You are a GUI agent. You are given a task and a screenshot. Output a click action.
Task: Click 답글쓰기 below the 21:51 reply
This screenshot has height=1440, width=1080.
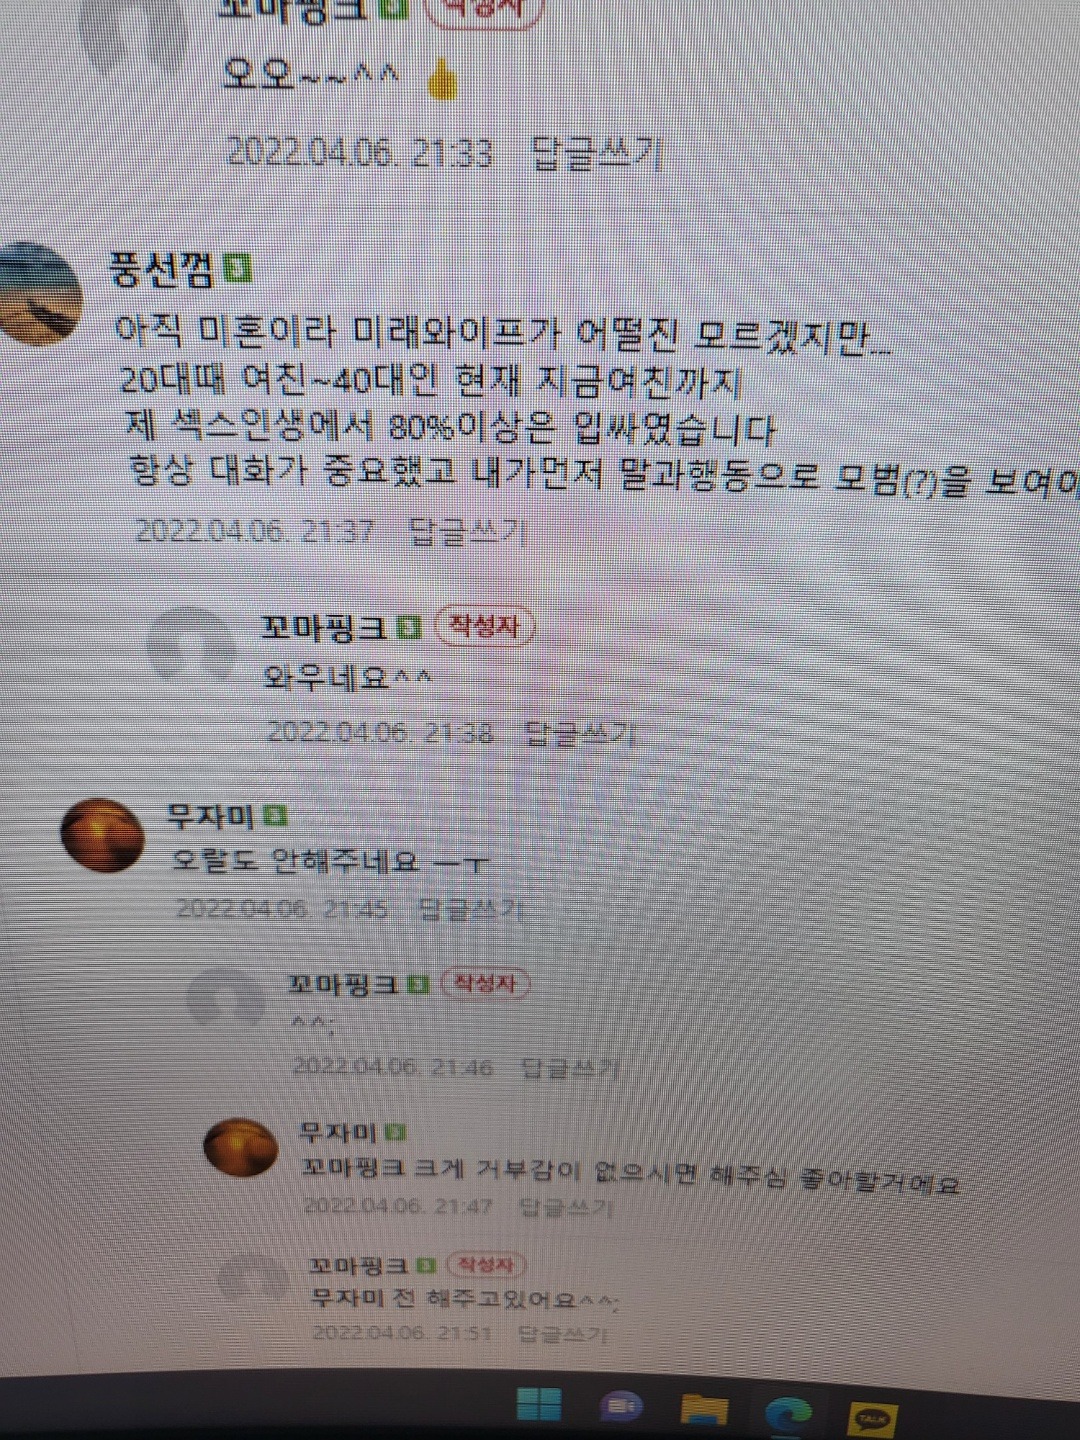pyautogui.click(x=562, y=1333)
